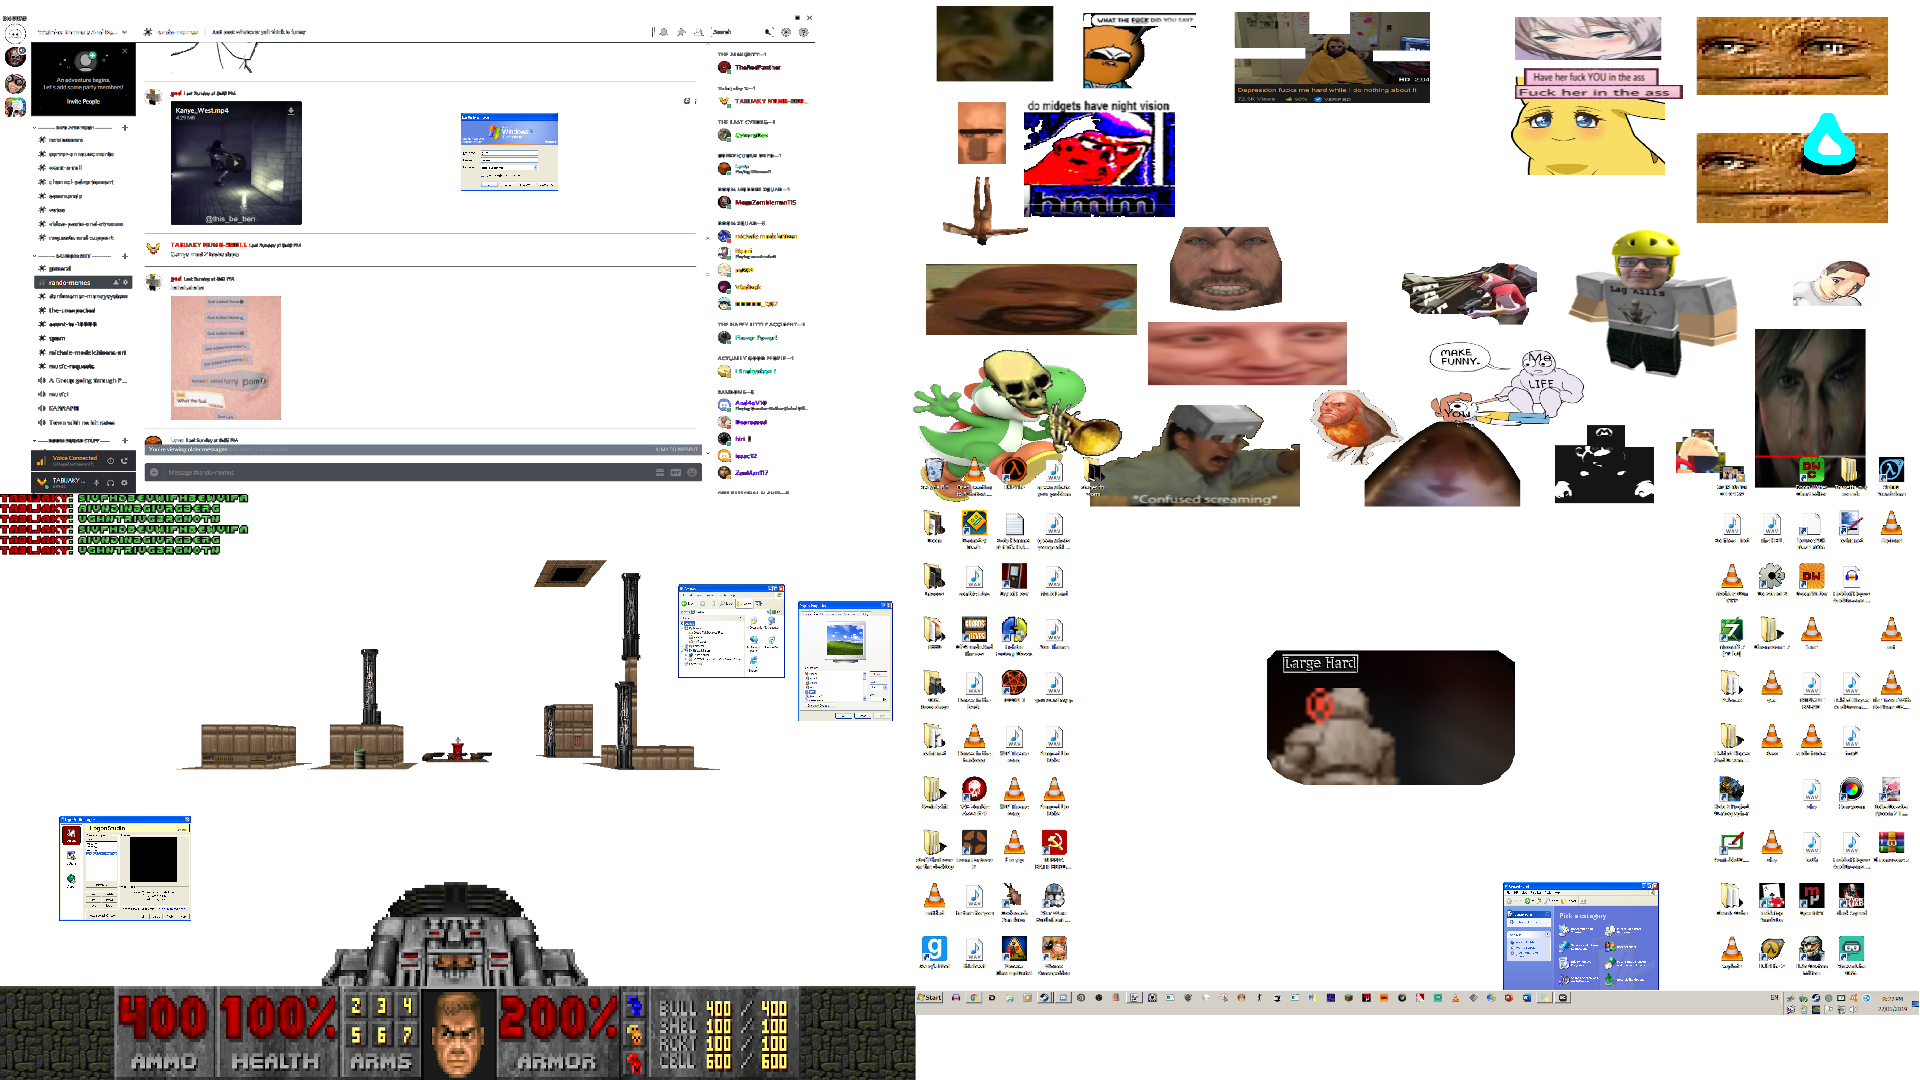This screenshot has height=1080, width=1920.
Task: Open the Discord server name dropdown
Action: coord(83,32)
